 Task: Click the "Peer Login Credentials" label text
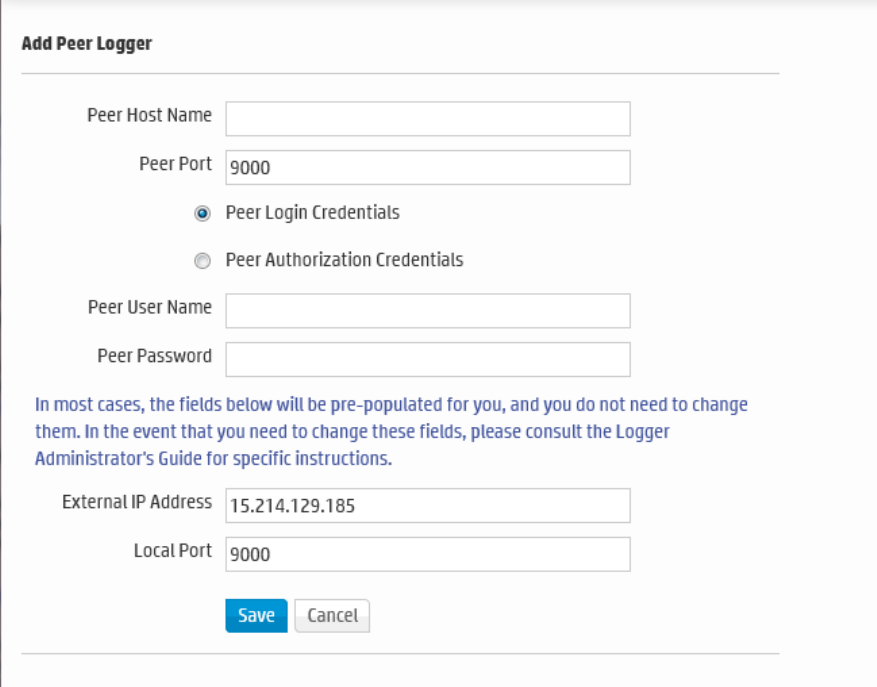click(x=312, y=213)
